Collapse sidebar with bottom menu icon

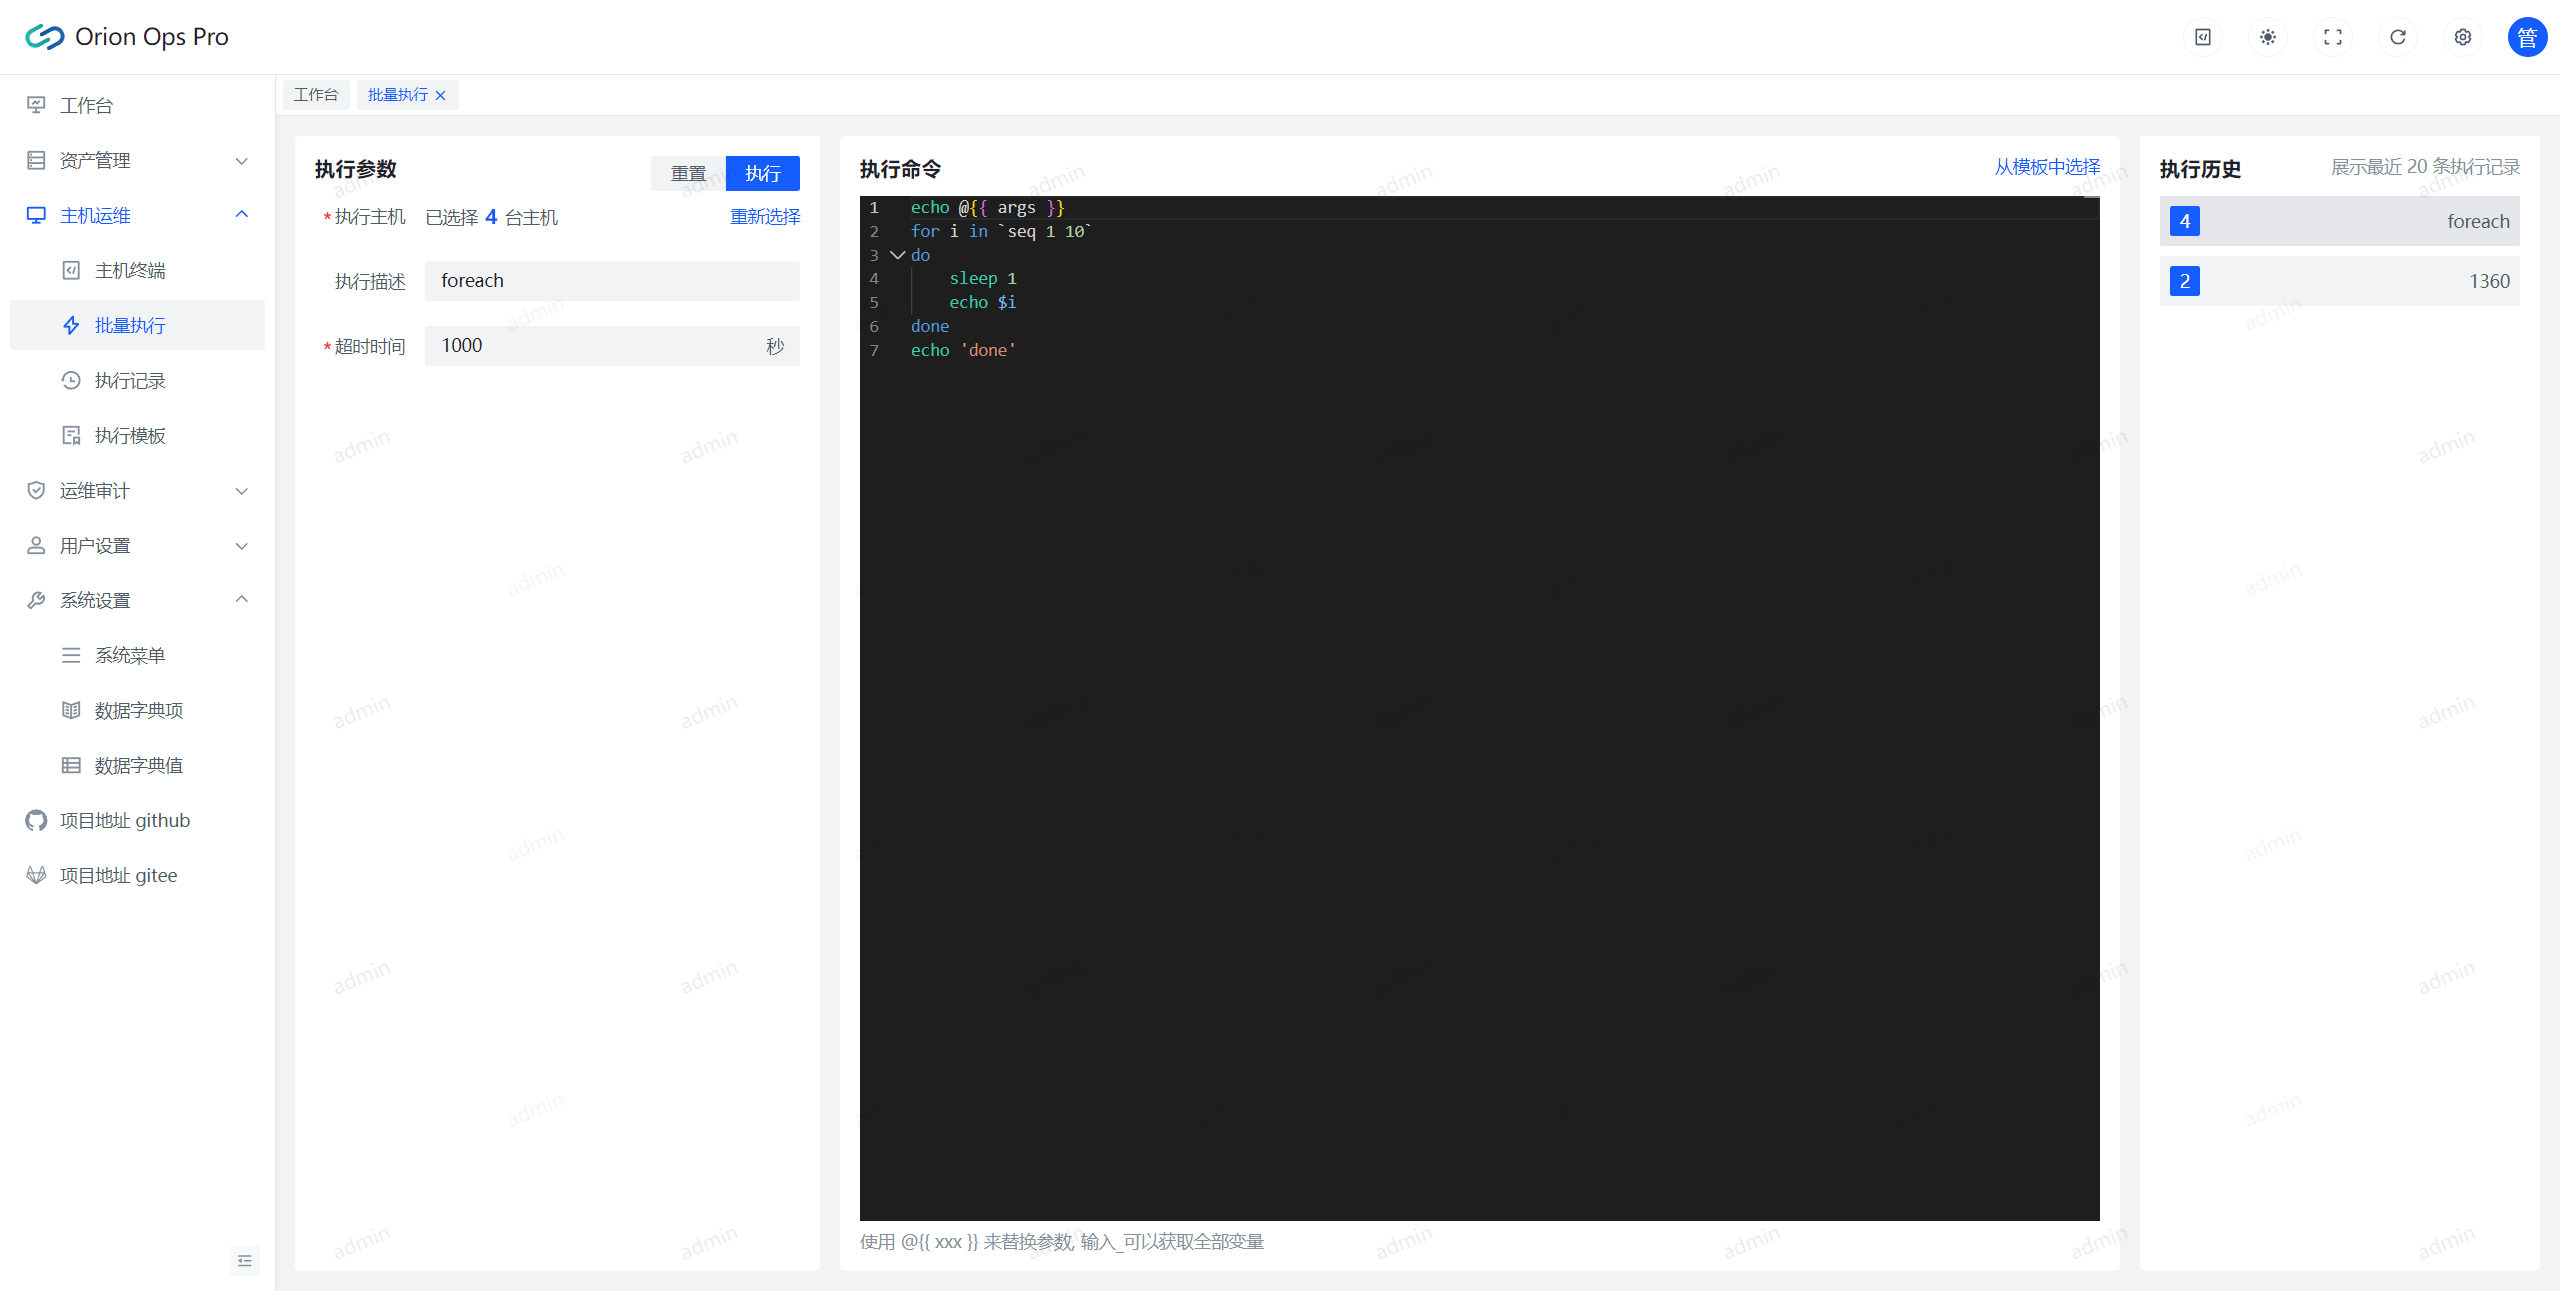[x=244, y=1261]
